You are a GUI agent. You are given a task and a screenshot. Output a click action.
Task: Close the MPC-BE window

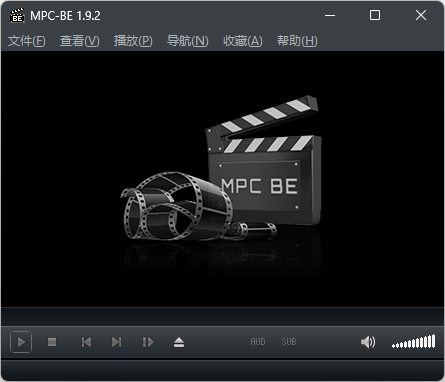tap(421, 15)
